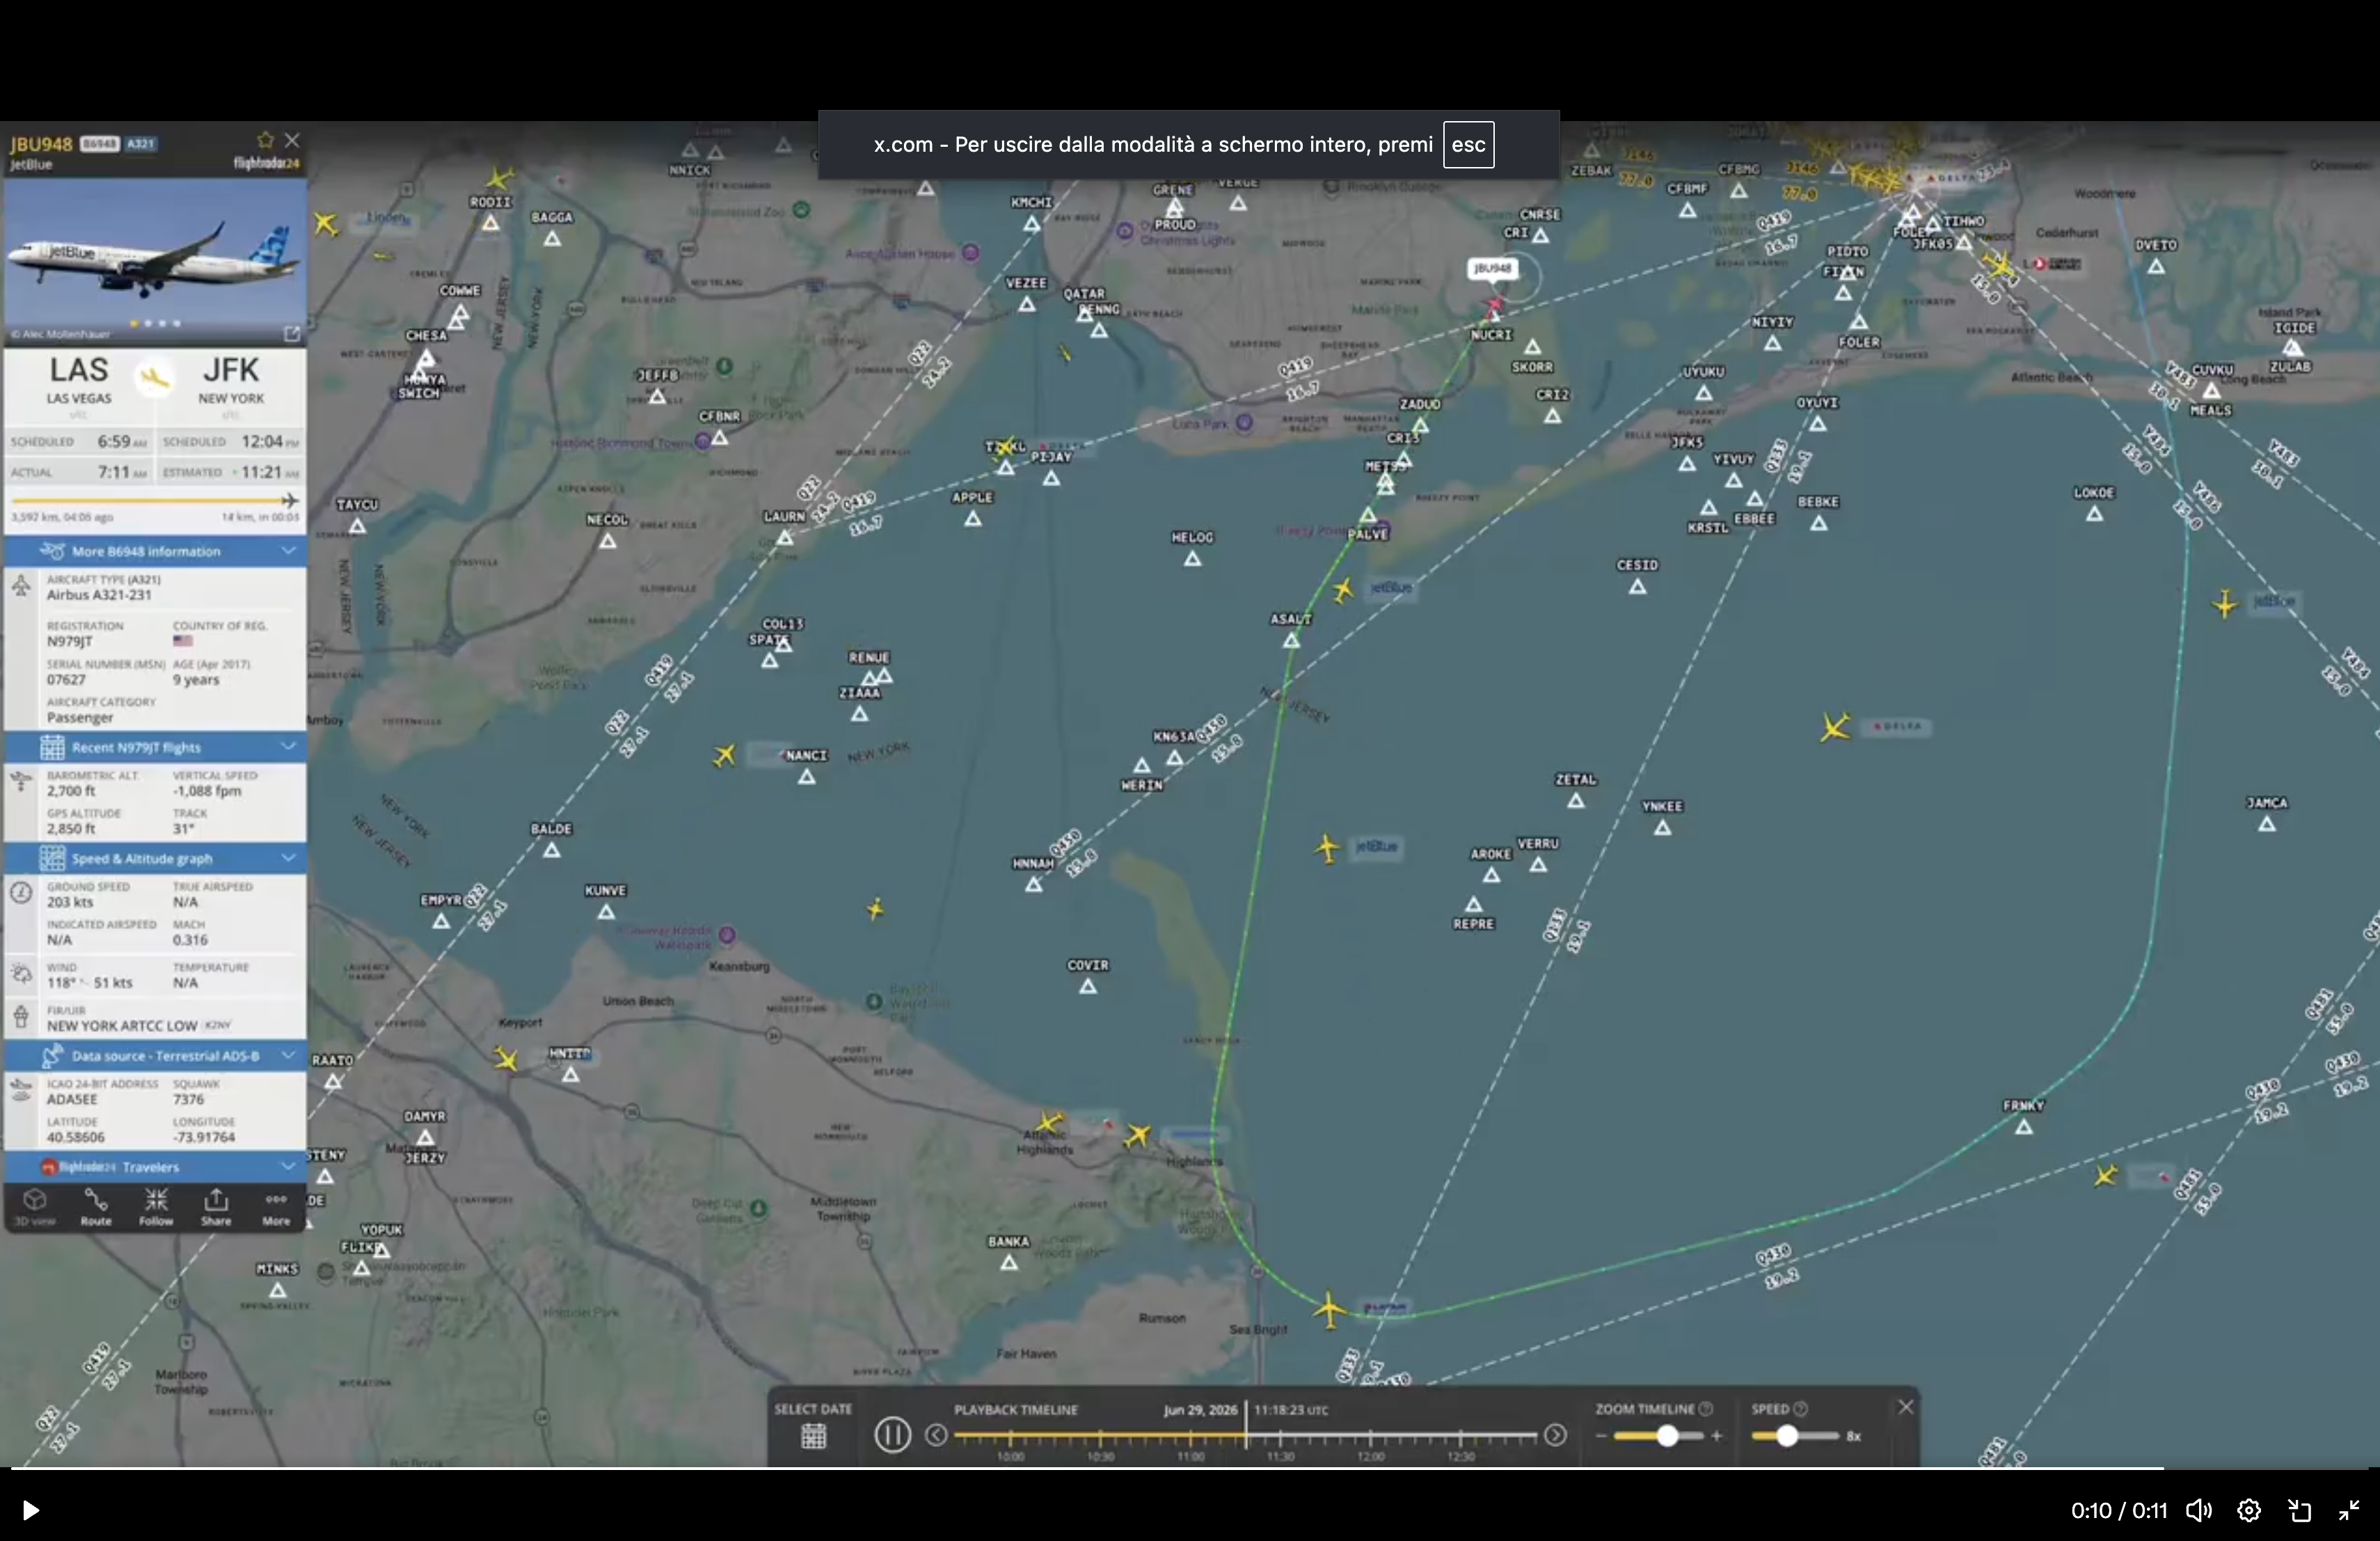Screen dimensions: 2380x1541
Task: Click the yellow aircraft near NANCI waypoint
Action: click(724, 755)
